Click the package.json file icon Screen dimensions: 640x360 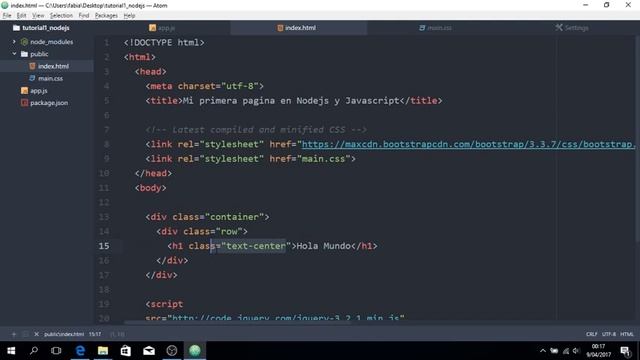24,103
